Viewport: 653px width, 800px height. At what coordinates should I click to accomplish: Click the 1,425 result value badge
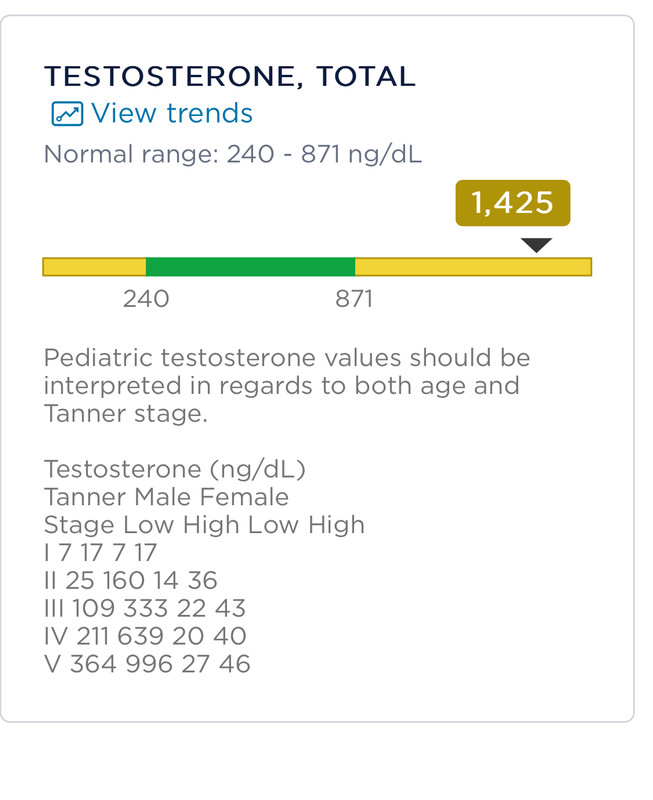click(x=512, y=203)
